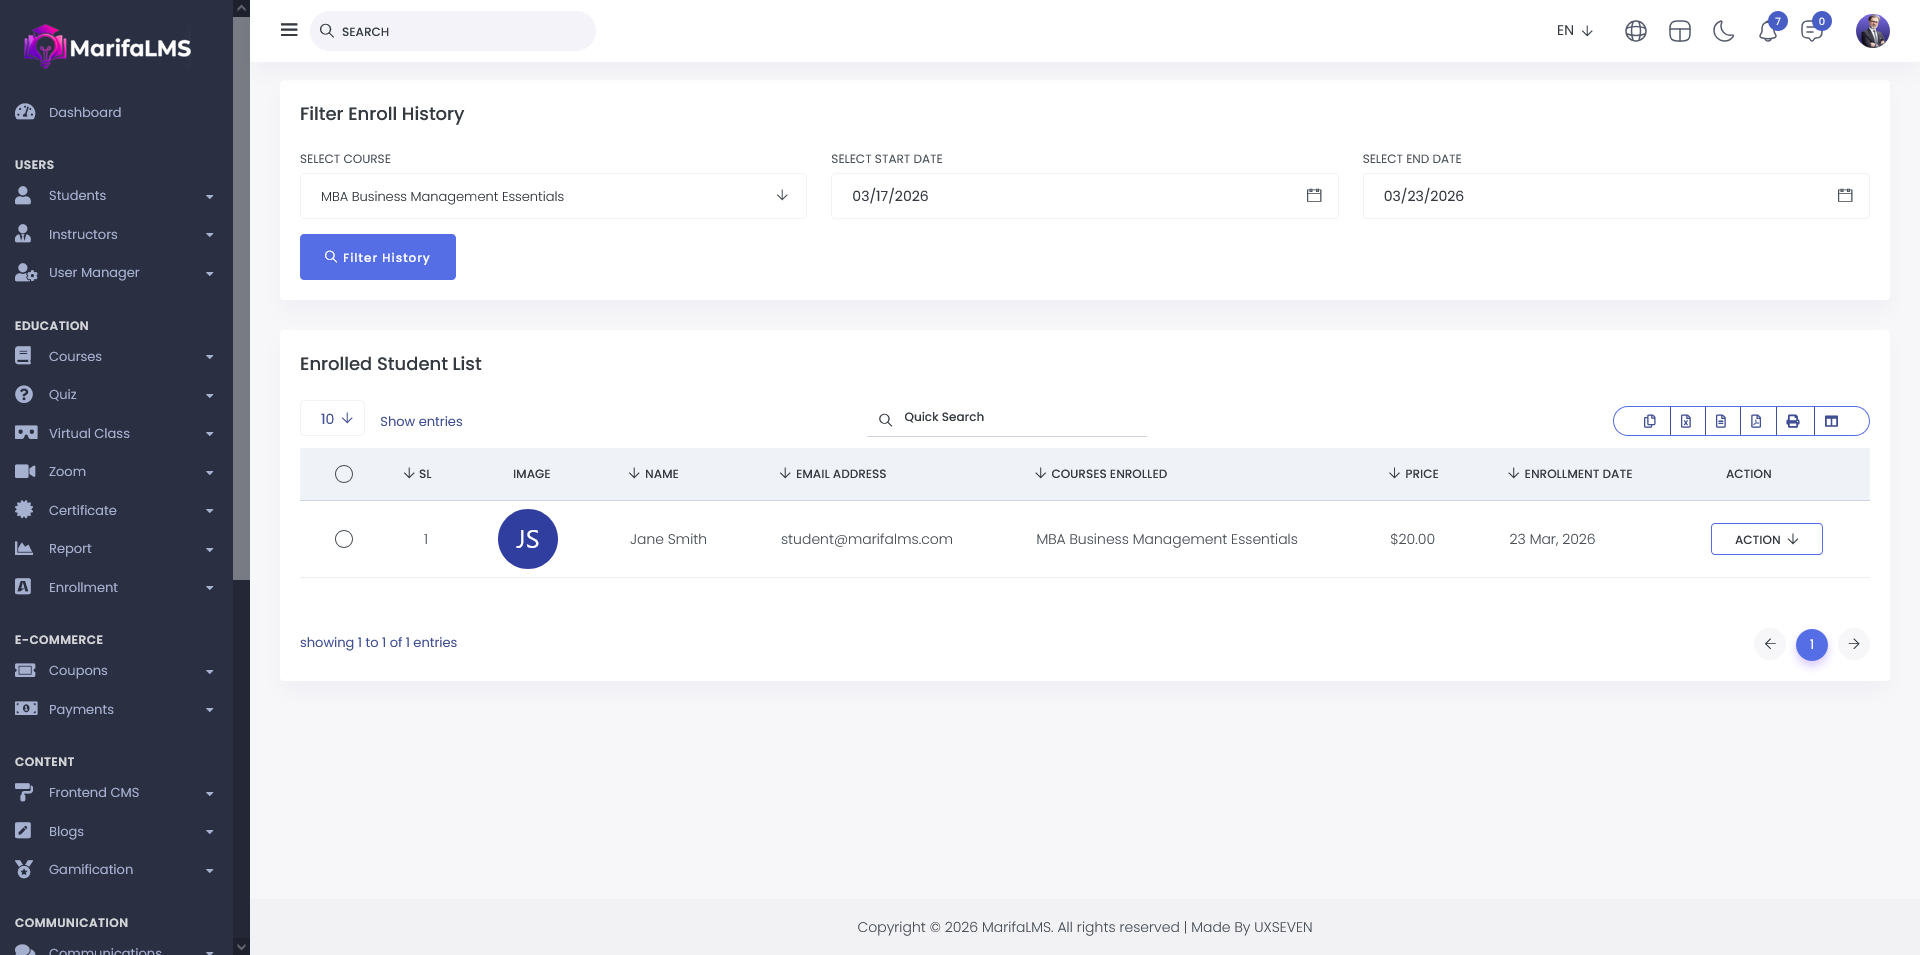Change the 10 entries per page dropdown
The width and height of the screenshot is (1920, 955).
pos(333,419)
